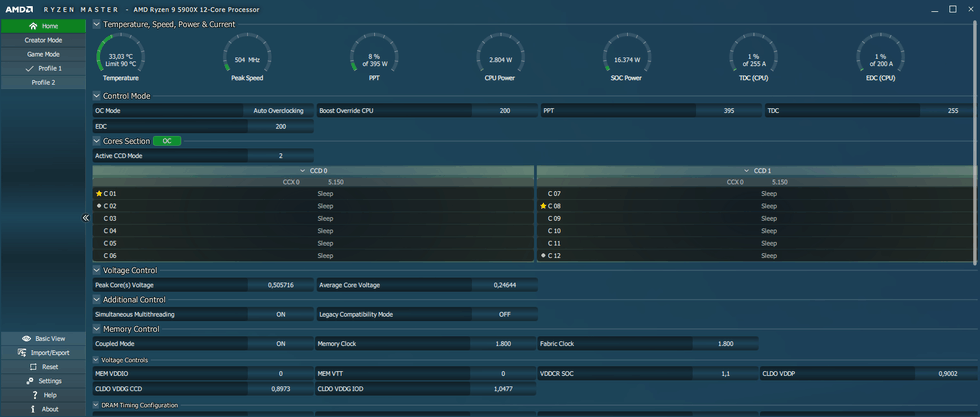
Task: Collapse the Additional Control section
Action: point(96,299)
